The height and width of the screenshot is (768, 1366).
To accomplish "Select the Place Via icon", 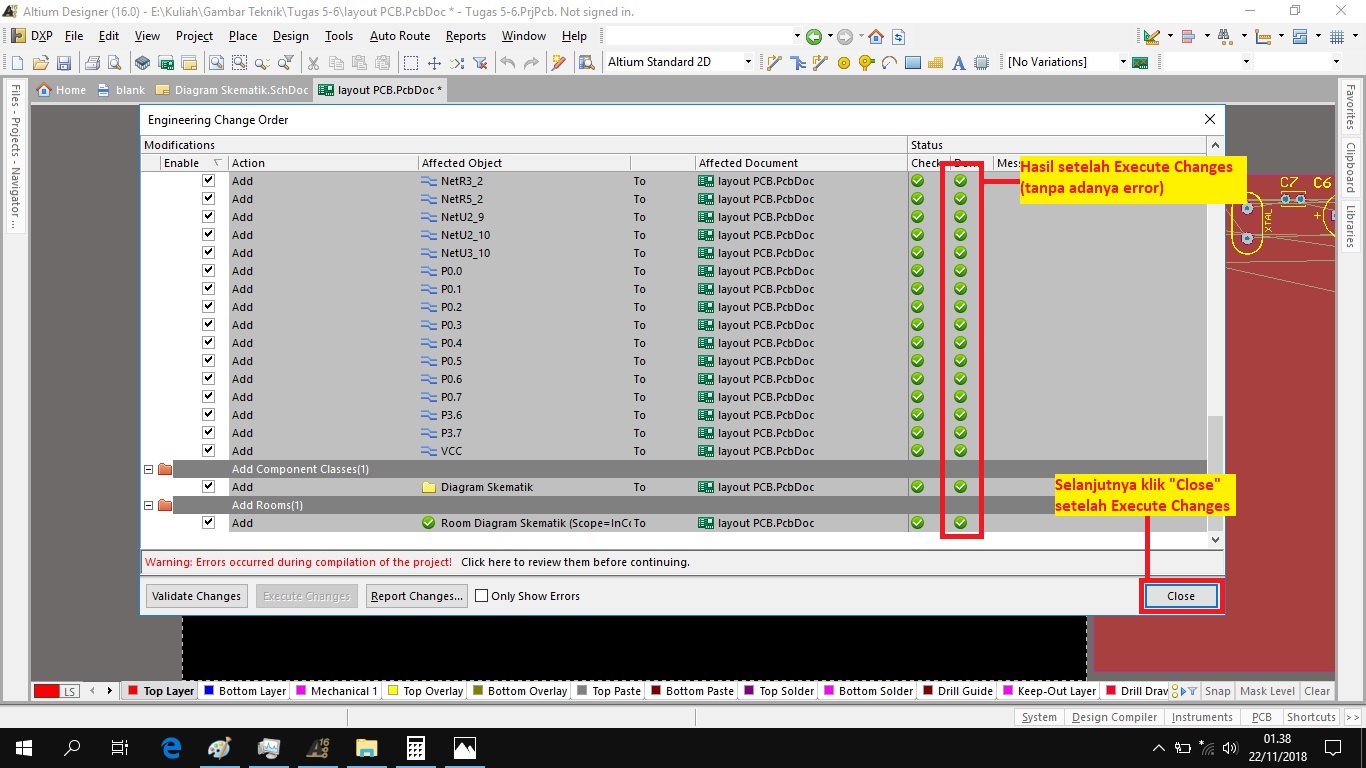I will click(866, 63).
